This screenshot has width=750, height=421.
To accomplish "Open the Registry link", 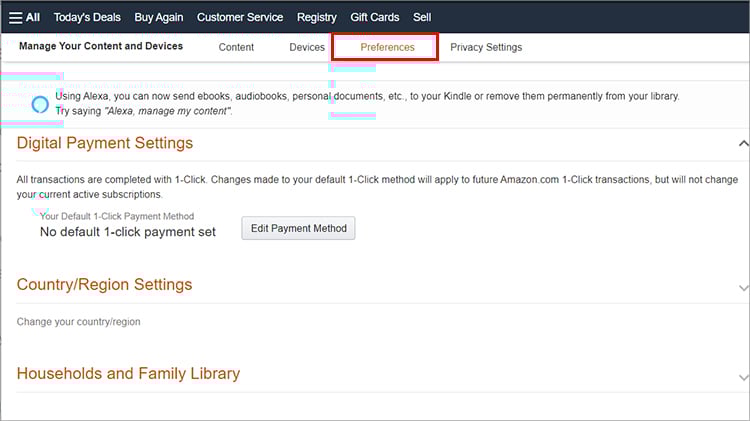I will pyautogui.click(x=317, y=17).
